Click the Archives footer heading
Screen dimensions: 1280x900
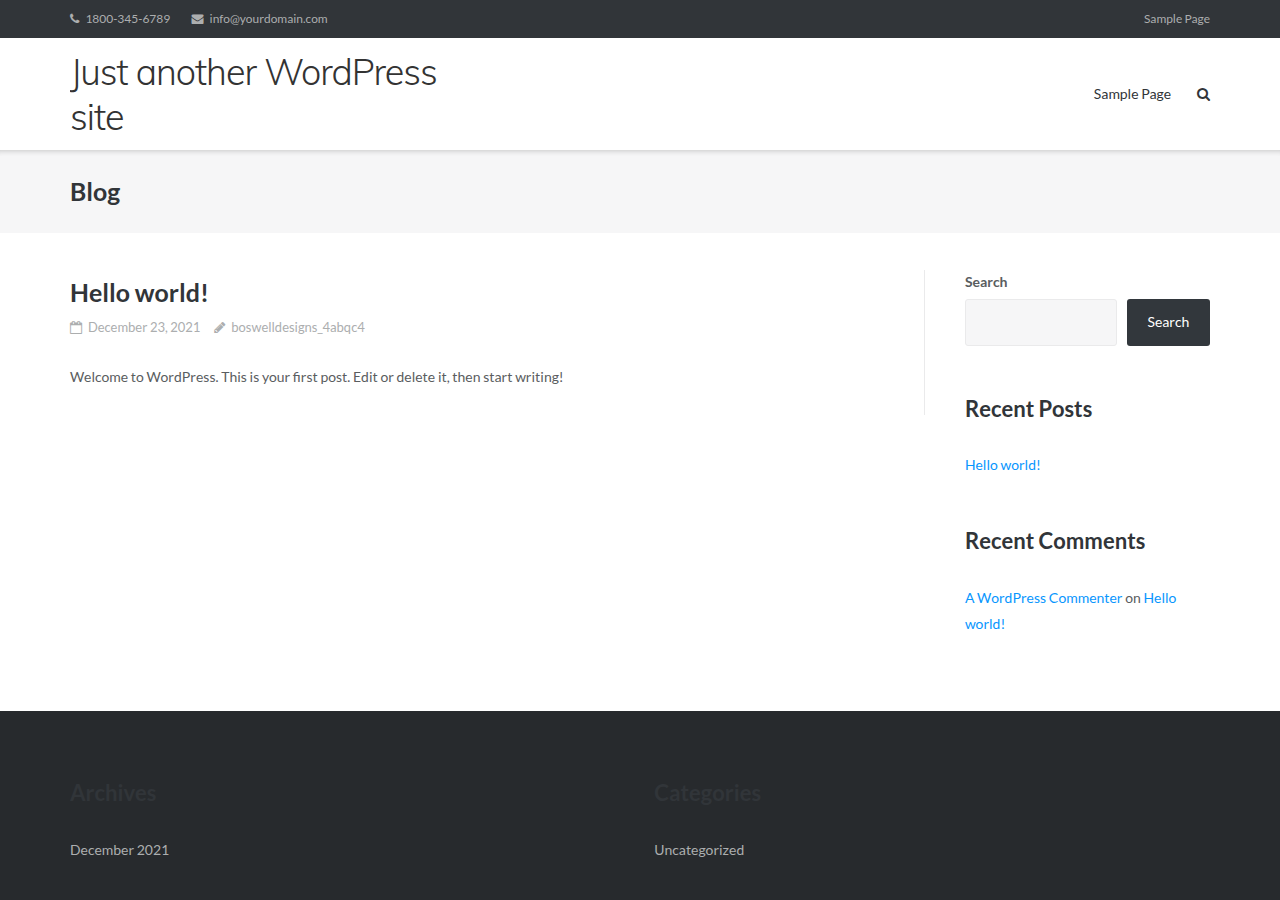[x=113, y=793]
